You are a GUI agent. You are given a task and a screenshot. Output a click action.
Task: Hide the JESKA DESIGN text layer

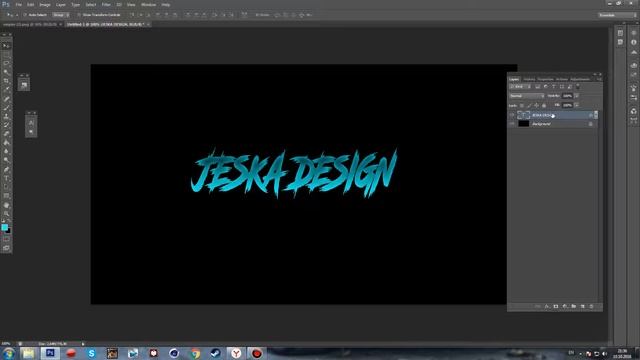(x=511, y=115)
